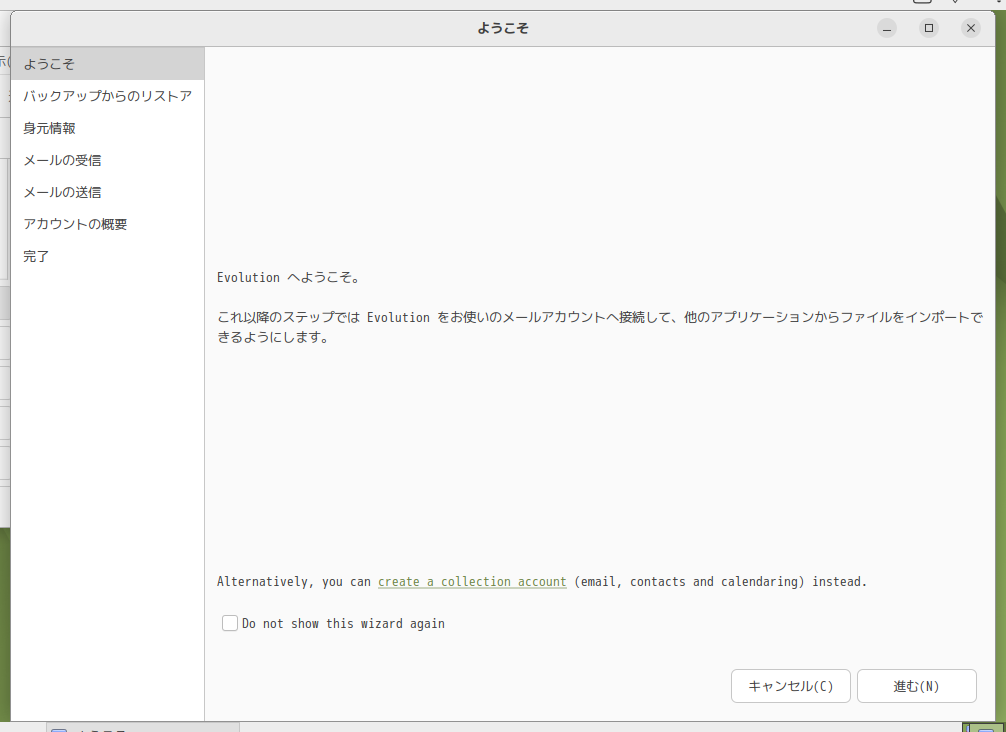Enable "Do not show this wizard again" checkbox

[230, 623]
